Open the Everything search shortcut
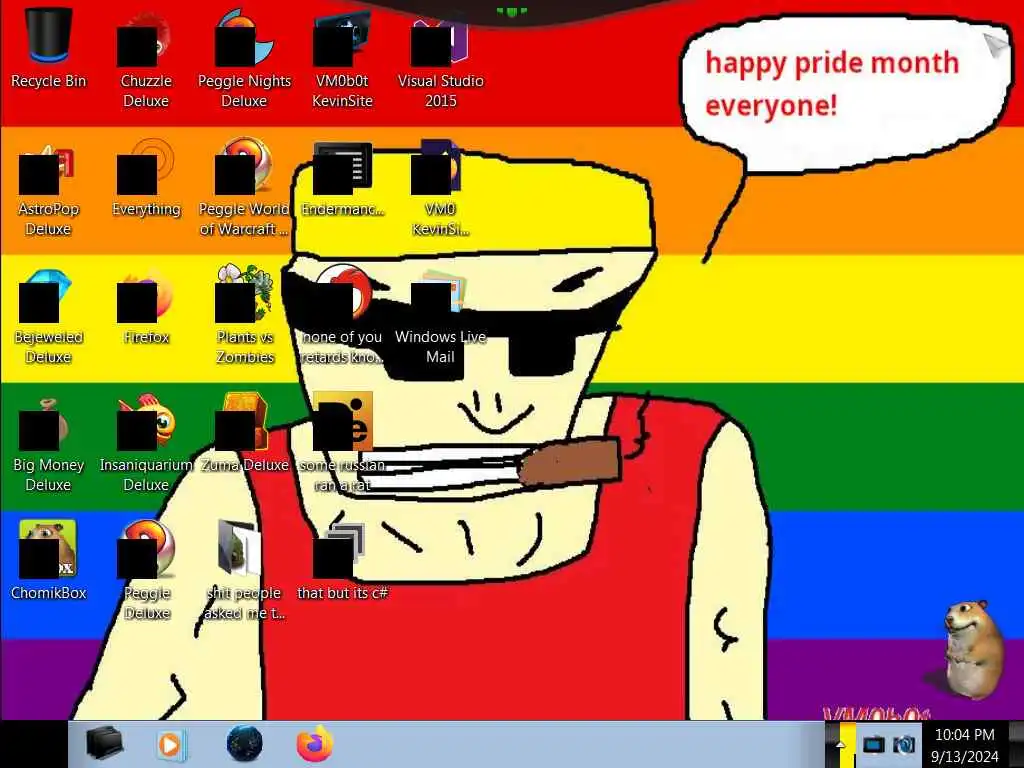 tap(146, 178)
